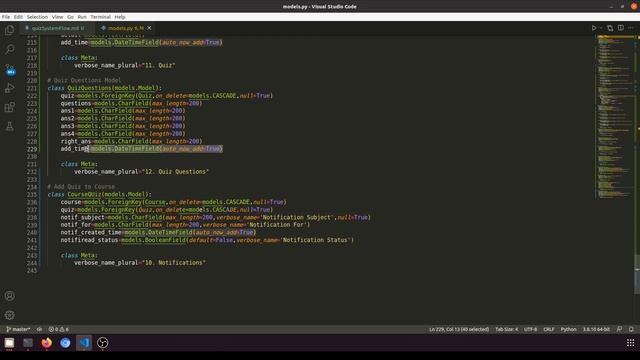Click the '11. Quiz' verbose name string
The width and height of the screenshot is (640, 360).
tap(158, 65)
